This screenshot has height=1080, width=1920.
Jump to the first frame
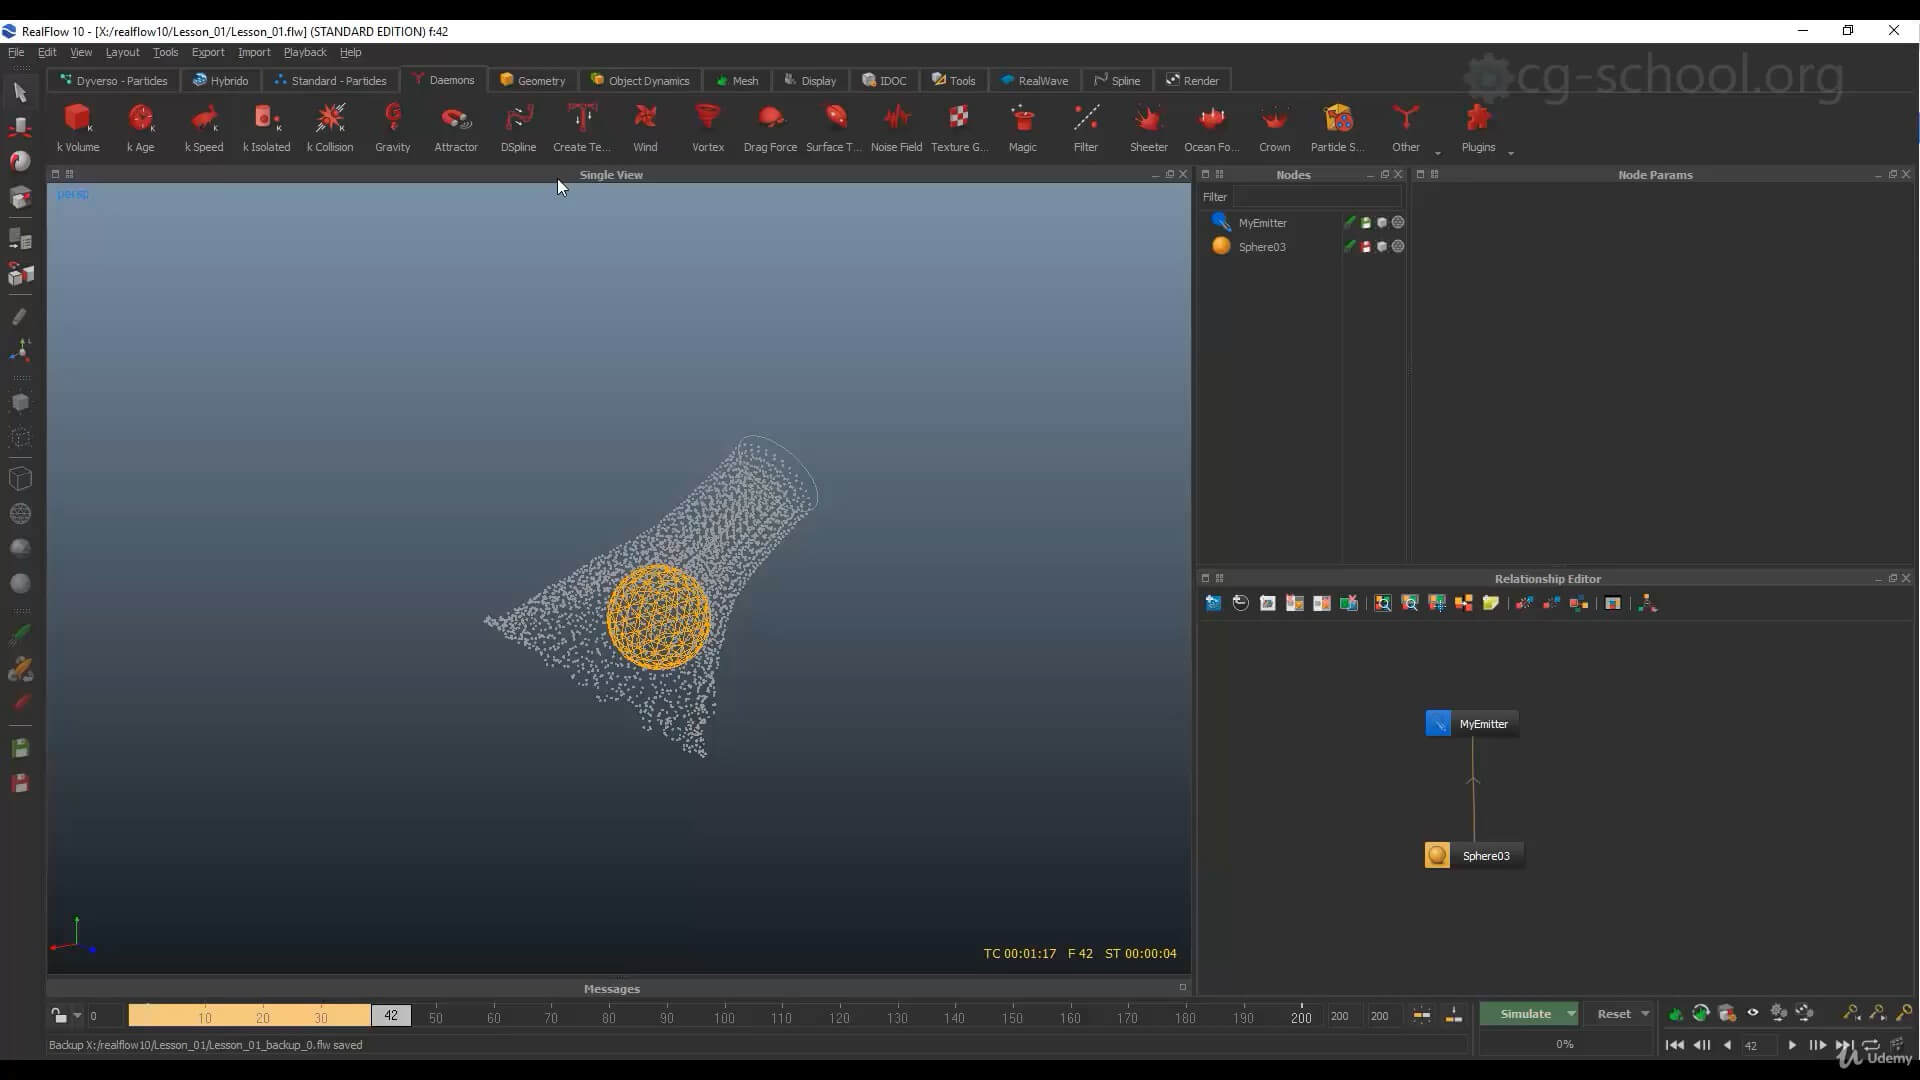(1675, 1045)
